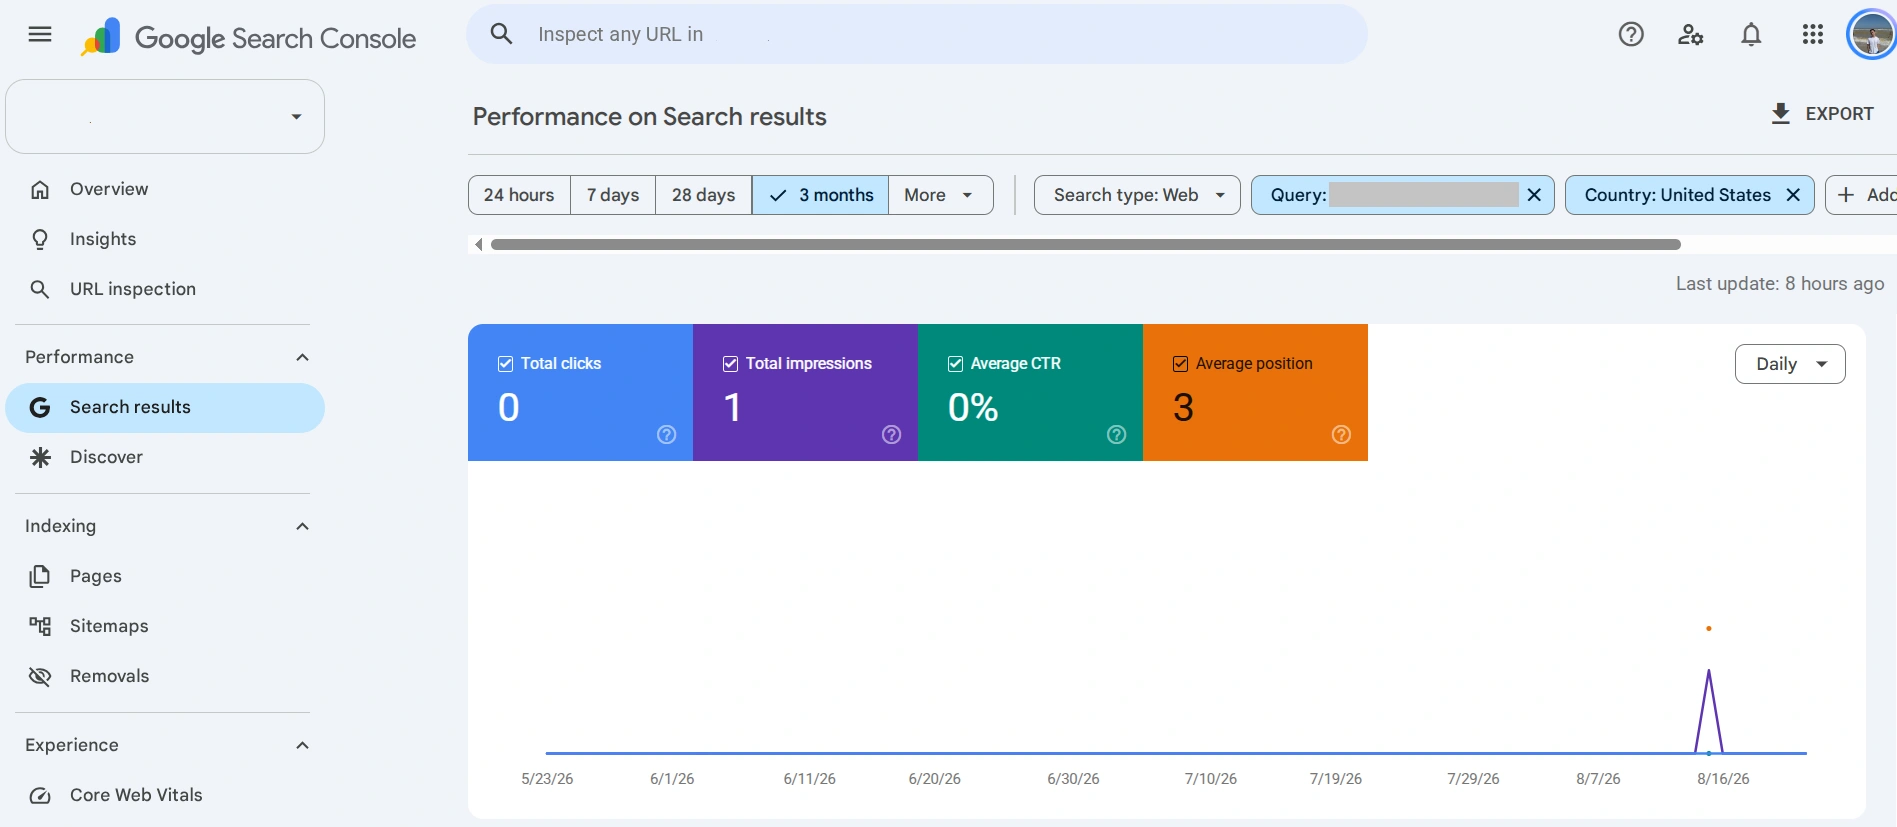Open Discover report in sidebar

[165, 457]
